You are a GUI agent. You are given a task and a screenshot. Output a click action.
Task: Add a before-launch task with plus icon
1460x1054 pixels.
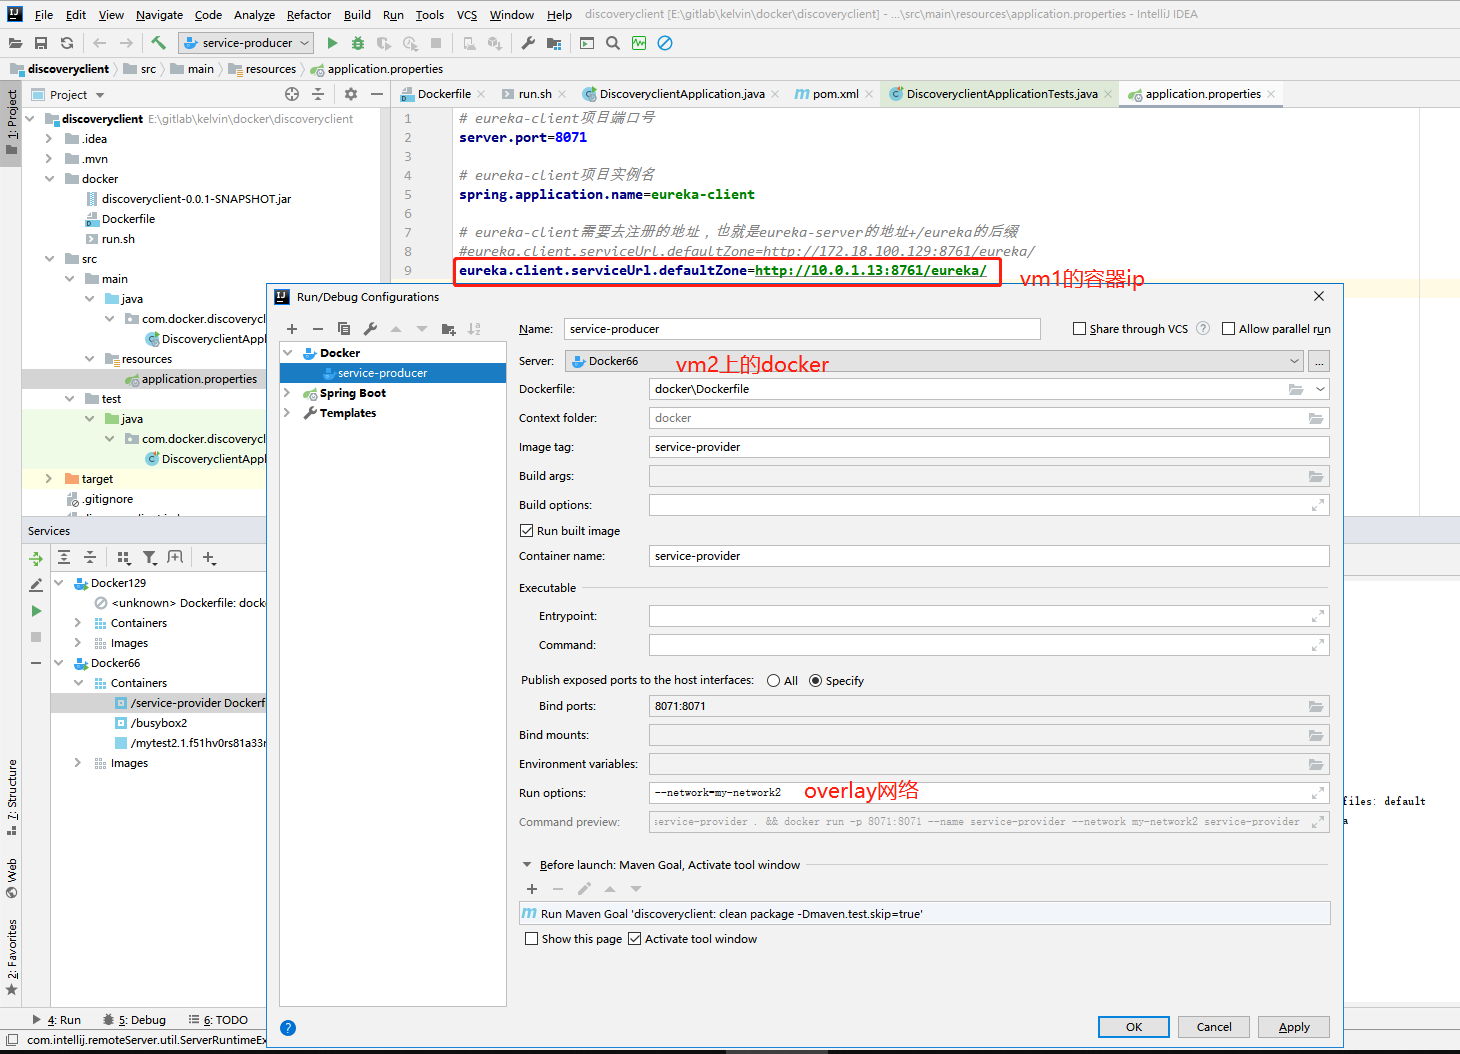coord(532,889)
